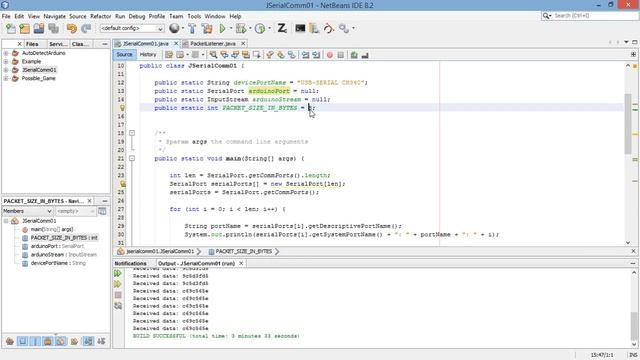
Task: Run the project with green play icon
Action: click(222, 29)
